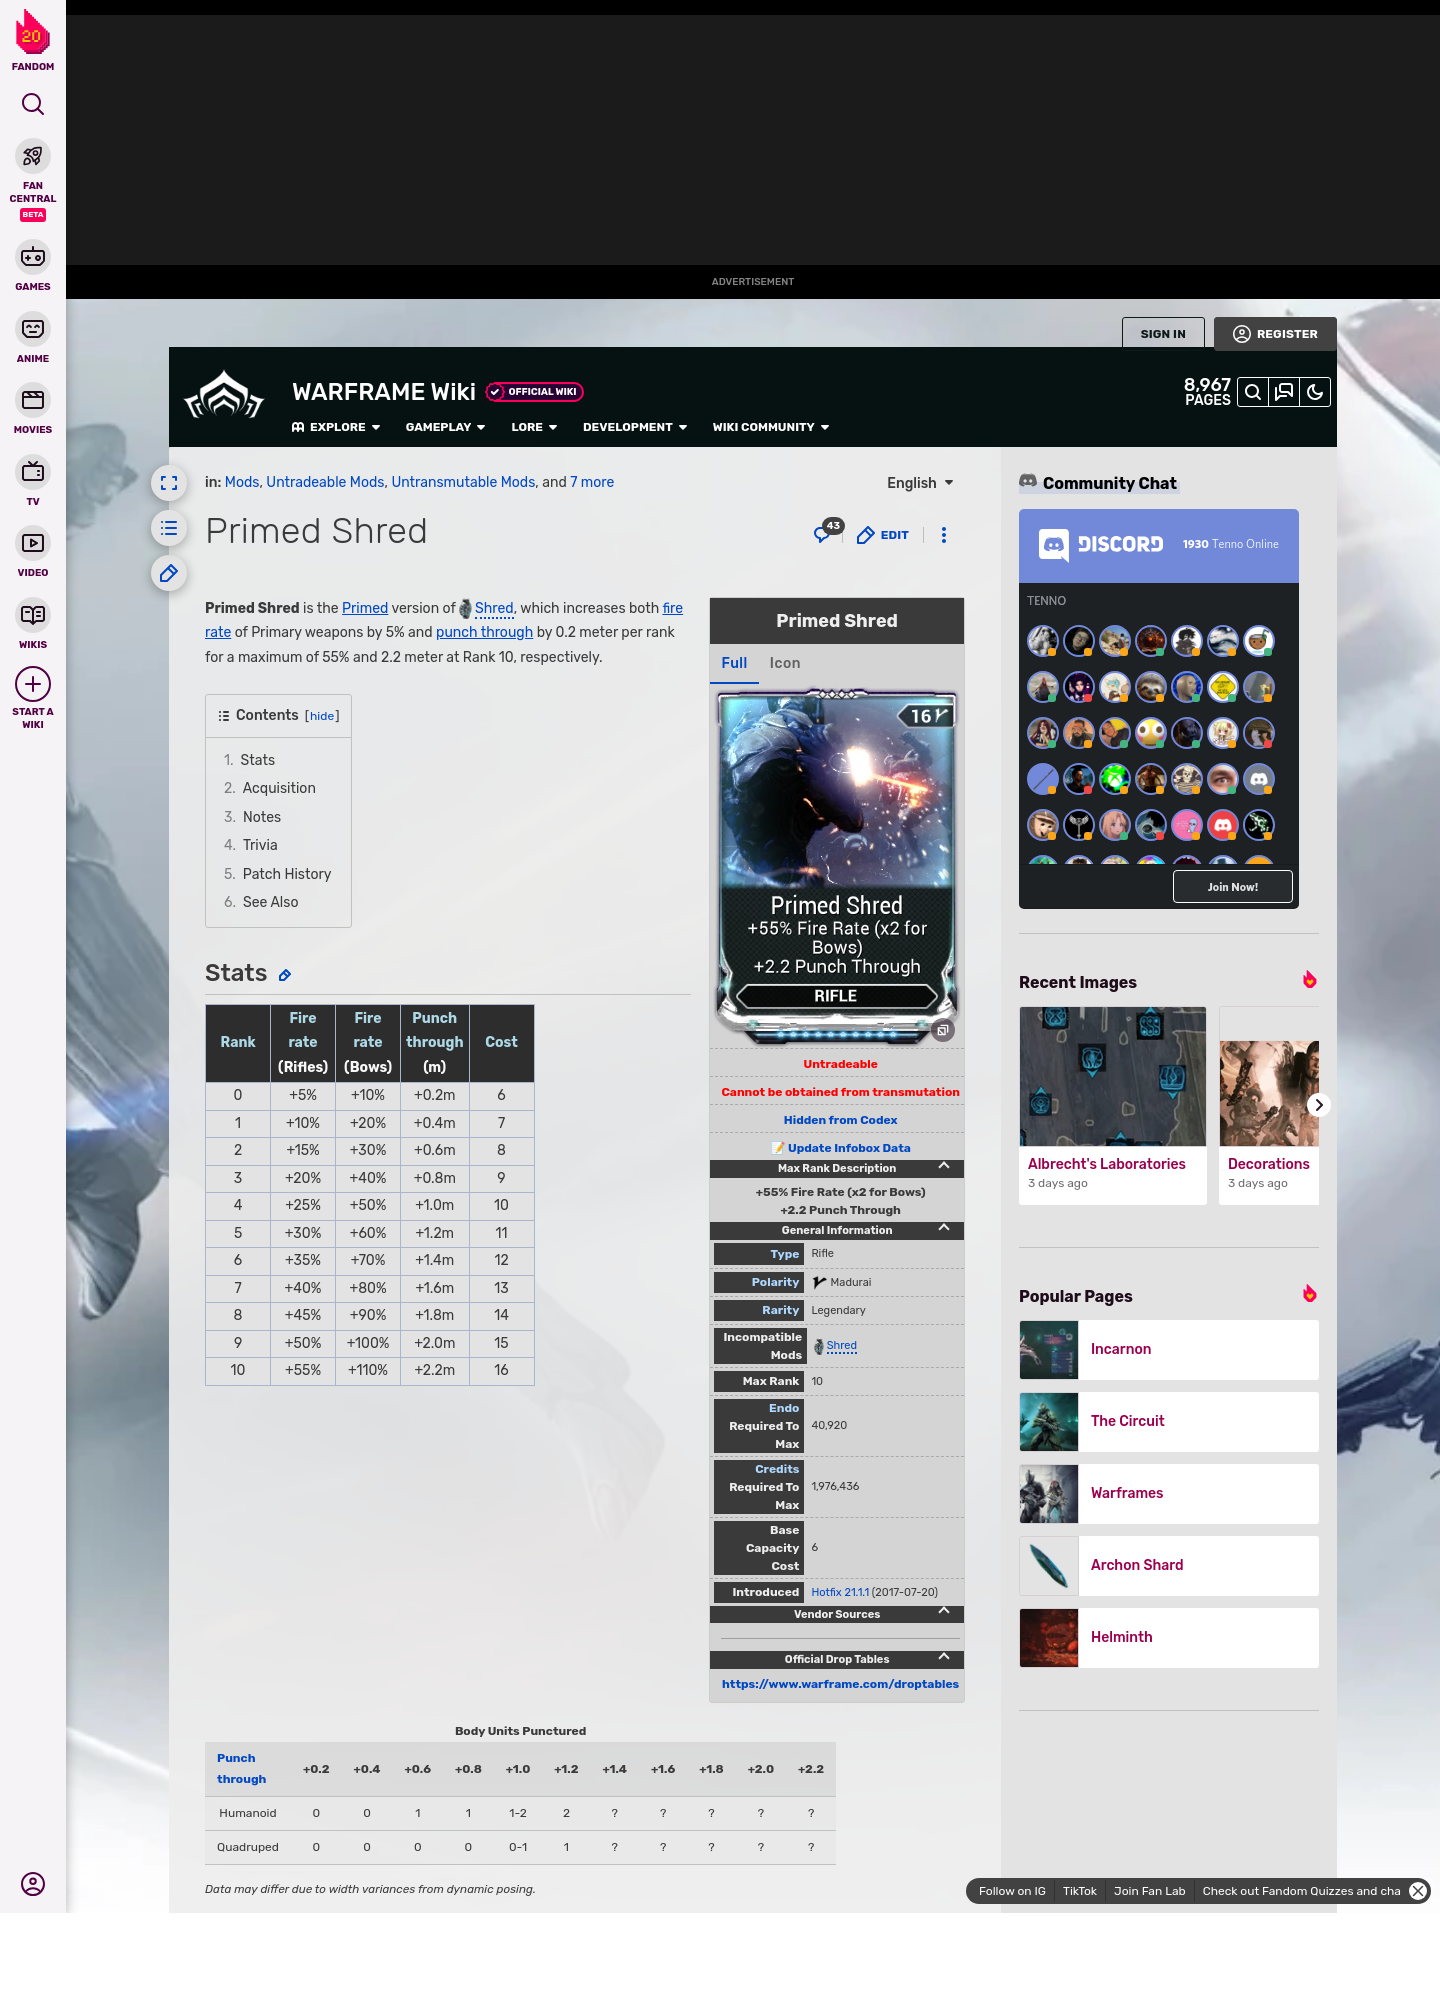Click the Register button

pyautogui.click(x=1275, y=334)
